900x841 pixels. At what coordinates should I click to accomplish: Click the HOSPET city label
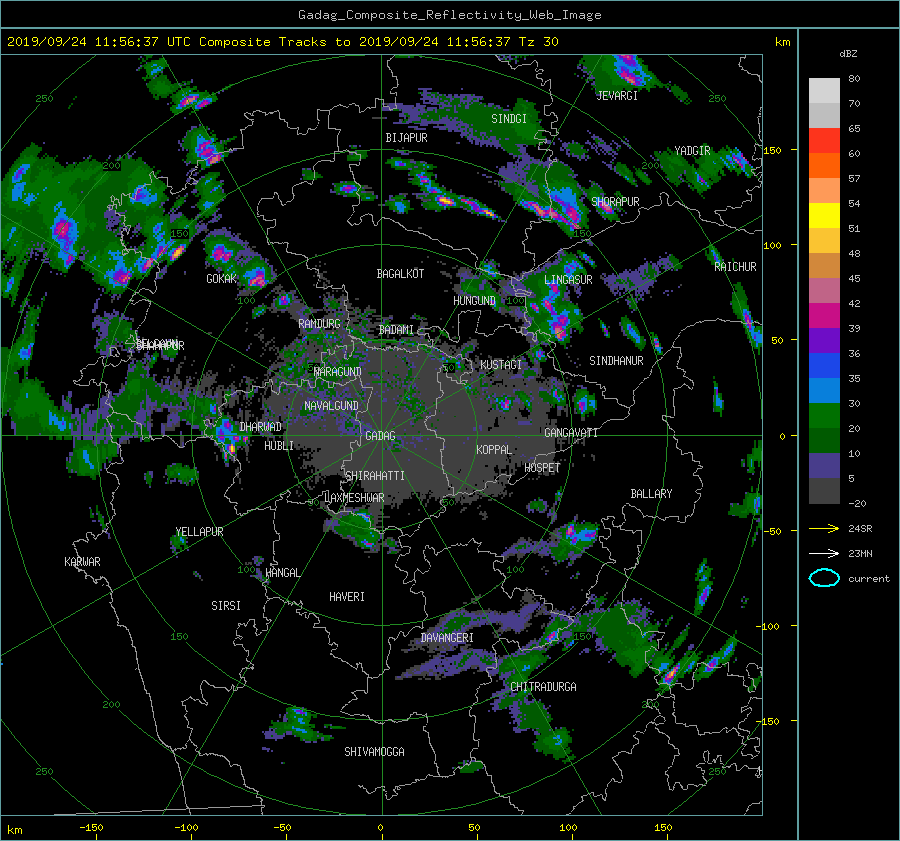pyautogui.click(x=542, y=468)
